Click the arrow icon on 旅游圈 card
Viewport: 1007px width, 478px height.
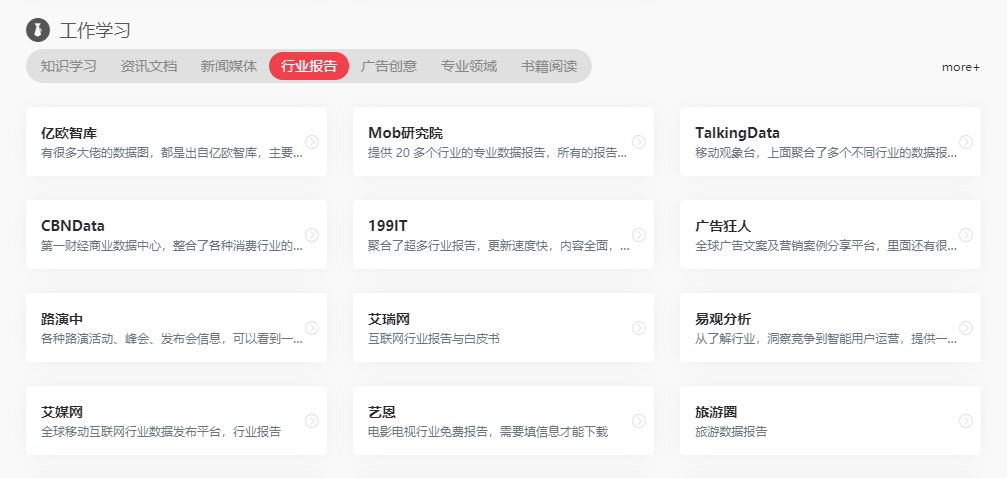966,421
